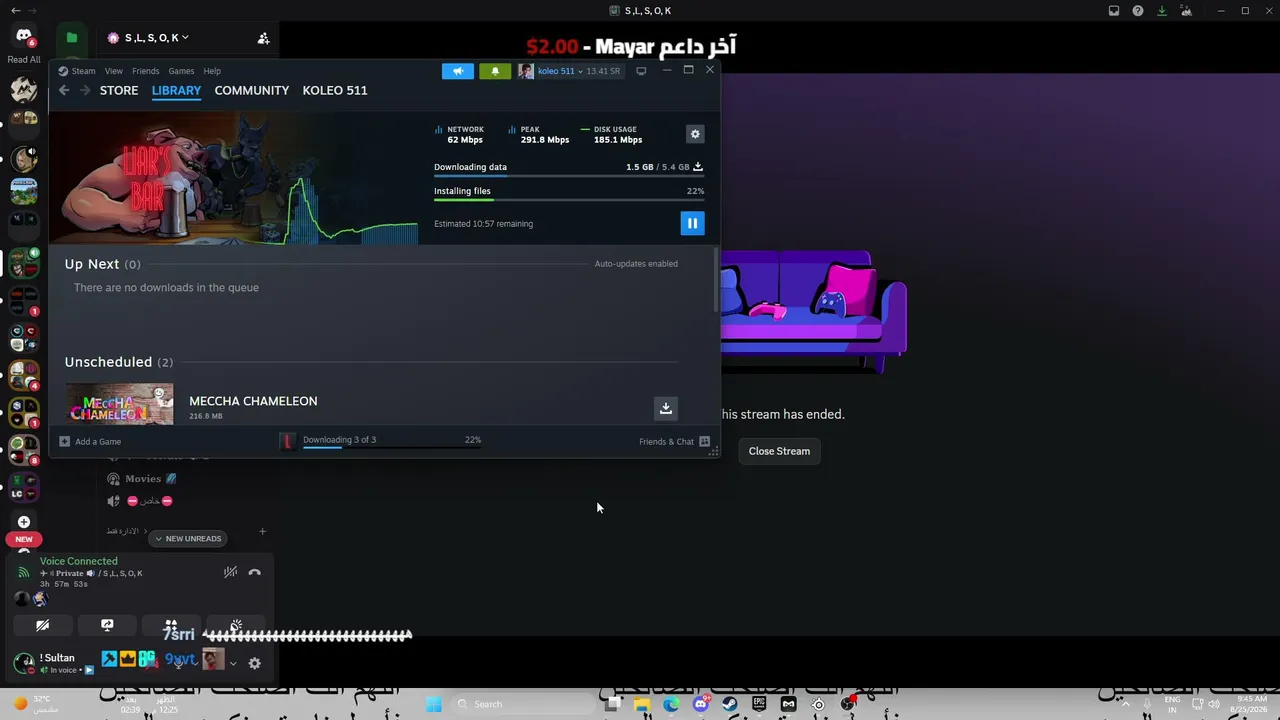Open File Explorer from the taskbar

pyautogui.click(x=642, y=704)
